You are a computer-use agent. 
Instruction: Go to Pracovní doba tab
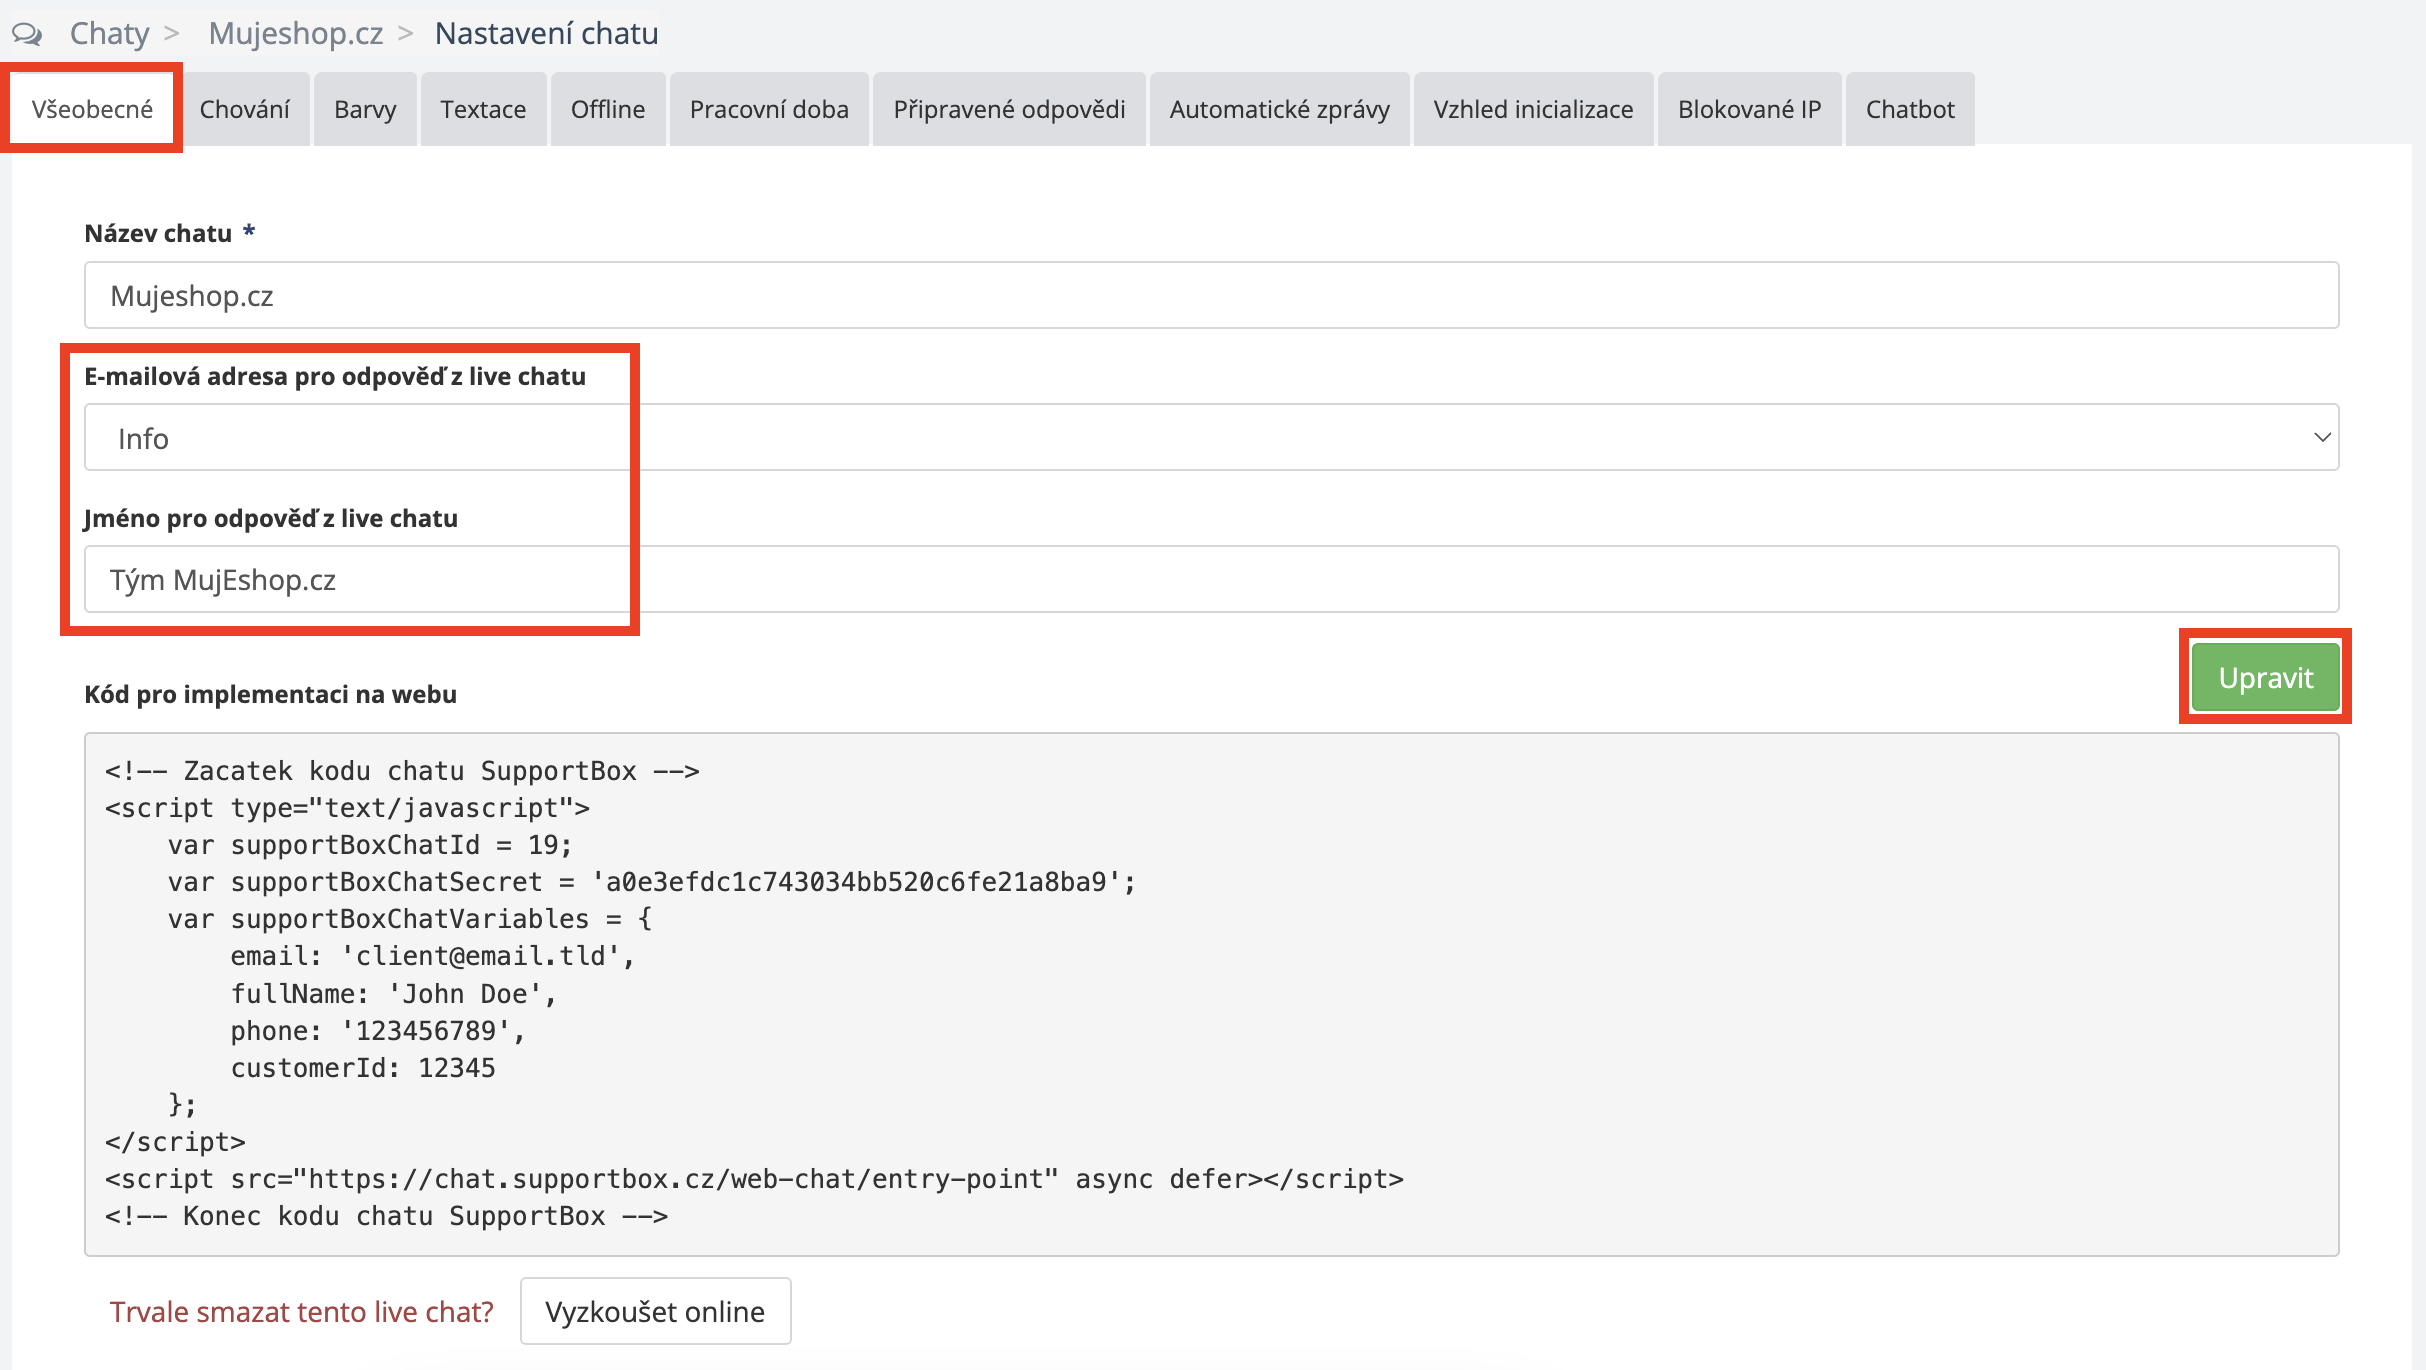(769, 109)
